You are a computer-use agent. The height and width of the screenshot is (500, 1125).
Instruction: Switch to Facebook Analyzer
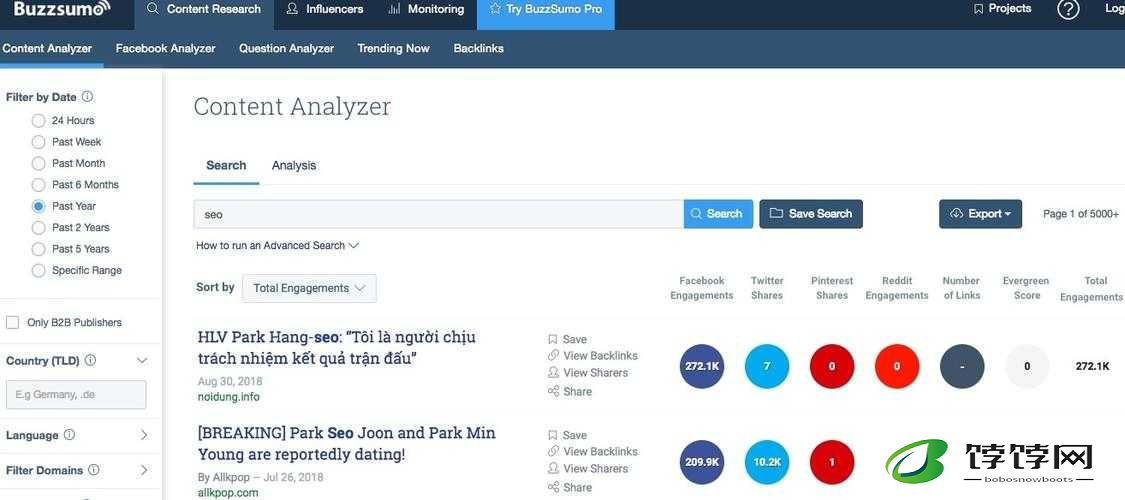(166, 48)
